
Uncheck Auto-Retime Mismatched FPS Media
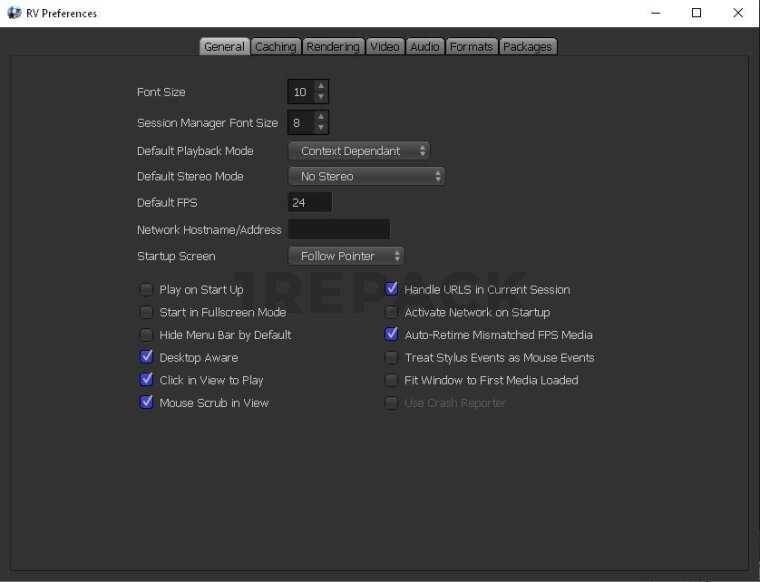pyautogui.click(x=392, y=335)
